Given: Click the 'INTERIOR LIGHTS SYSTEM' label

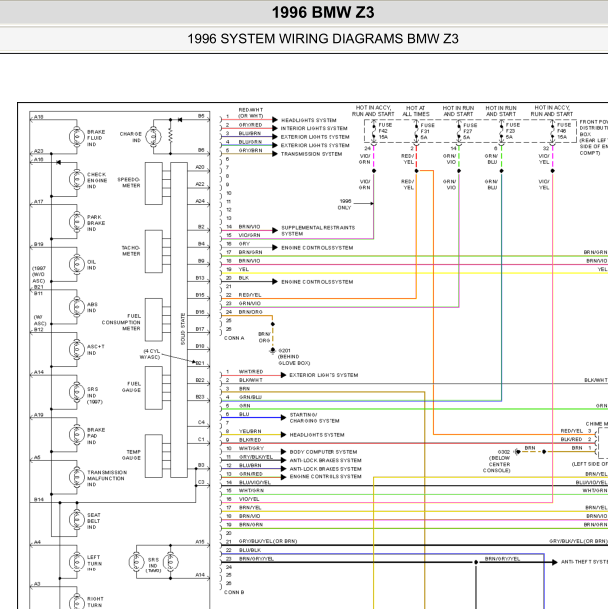Looking at the screenshot, I should click(x=314, y=128).
